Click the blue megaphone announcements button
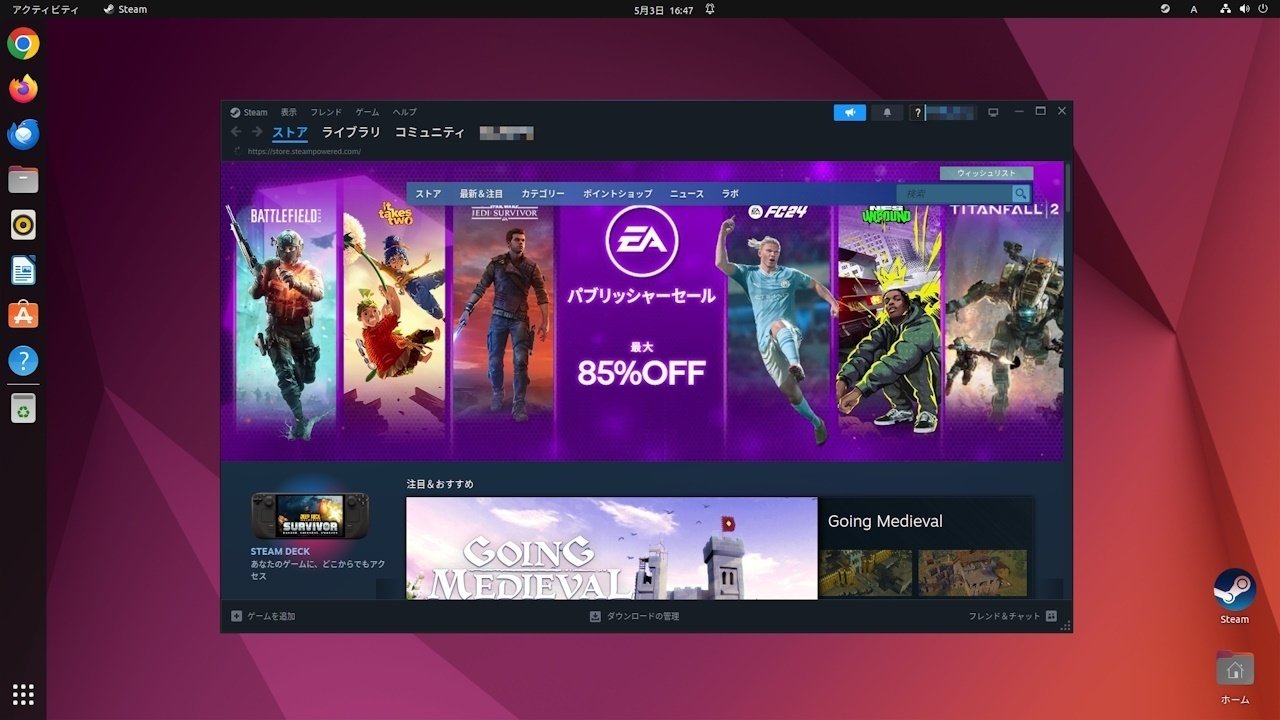Screen dimensions: 1280x720 coord(850,112)
